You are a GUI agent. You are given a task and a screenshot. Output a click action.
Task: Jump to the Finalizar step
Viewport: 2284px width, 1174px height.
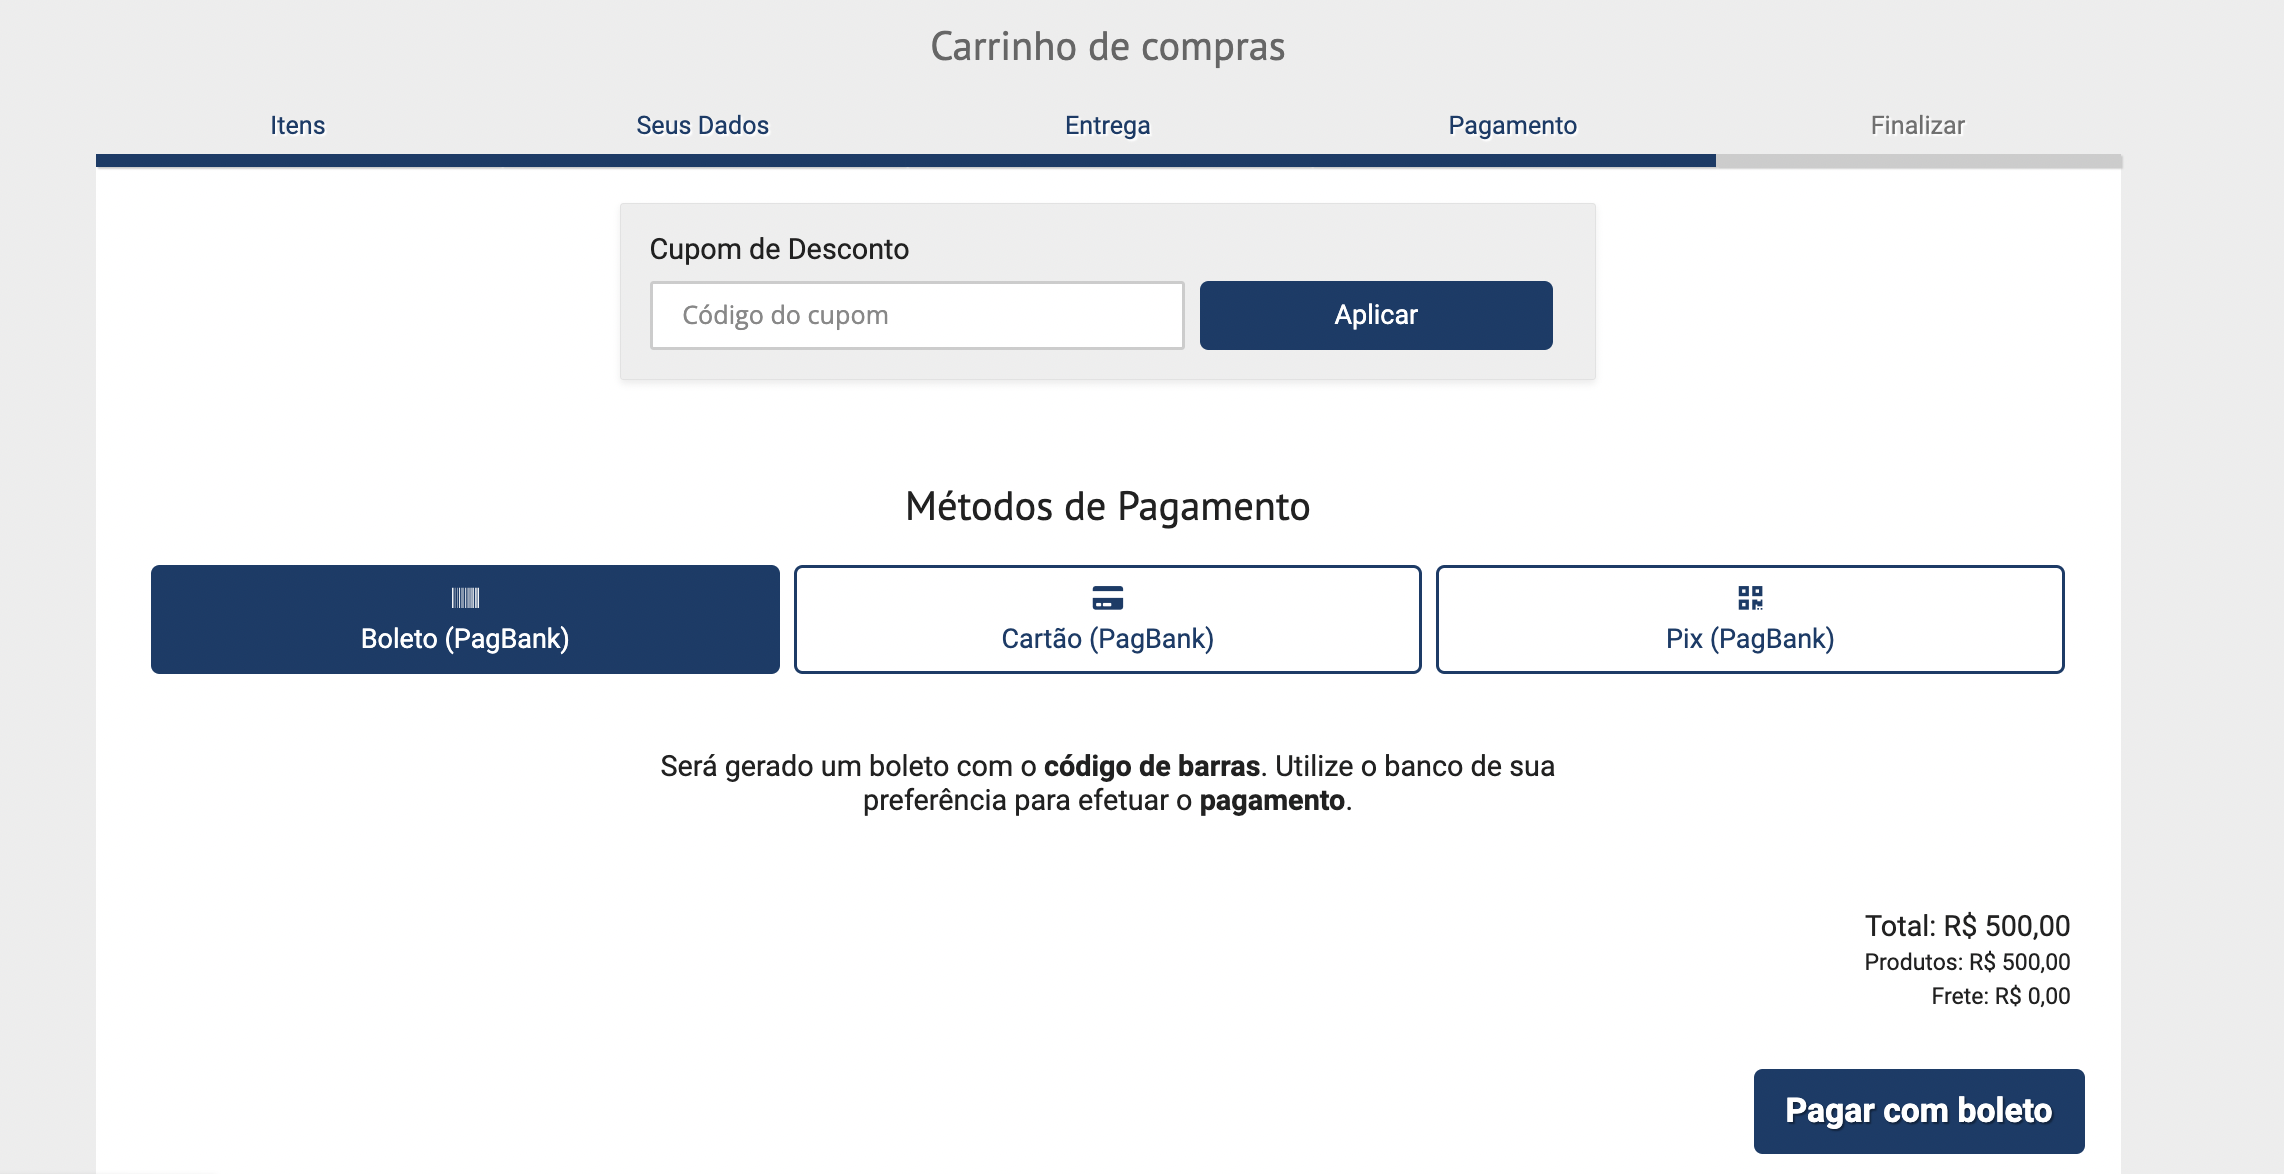(x=1917, y=125)
